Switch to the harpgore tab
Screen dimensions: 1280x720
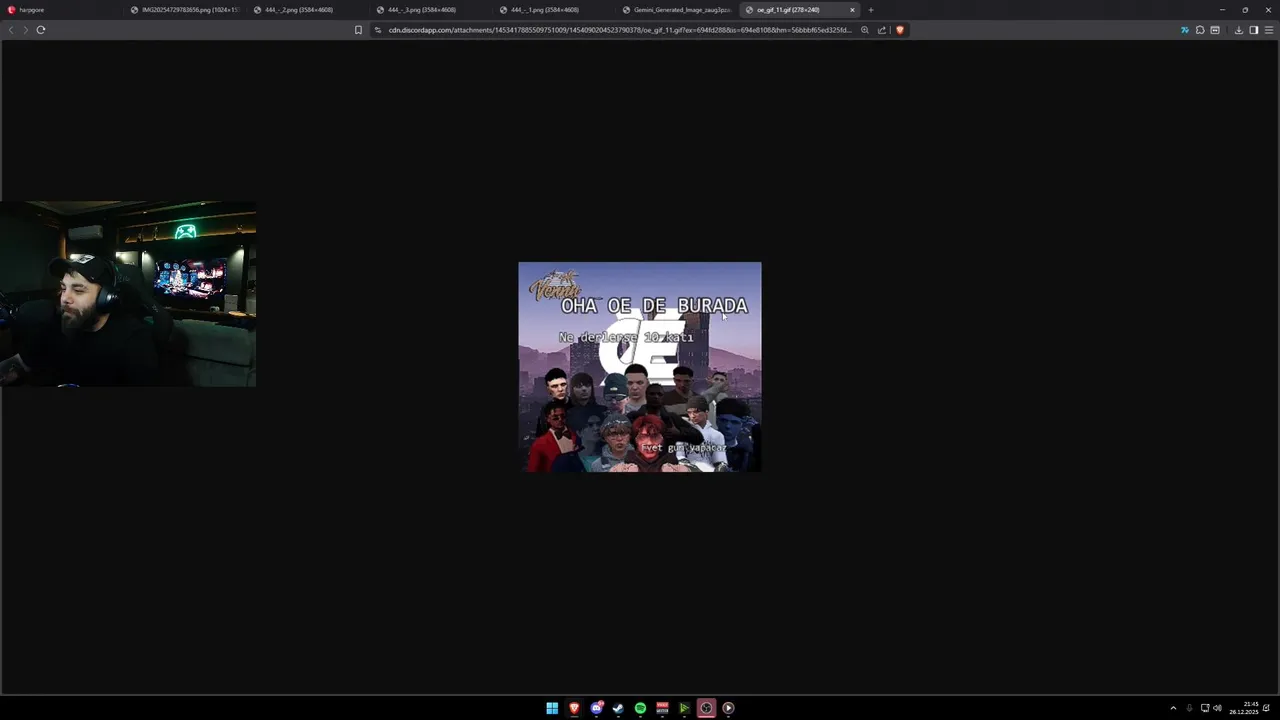[x=62, y=10]
